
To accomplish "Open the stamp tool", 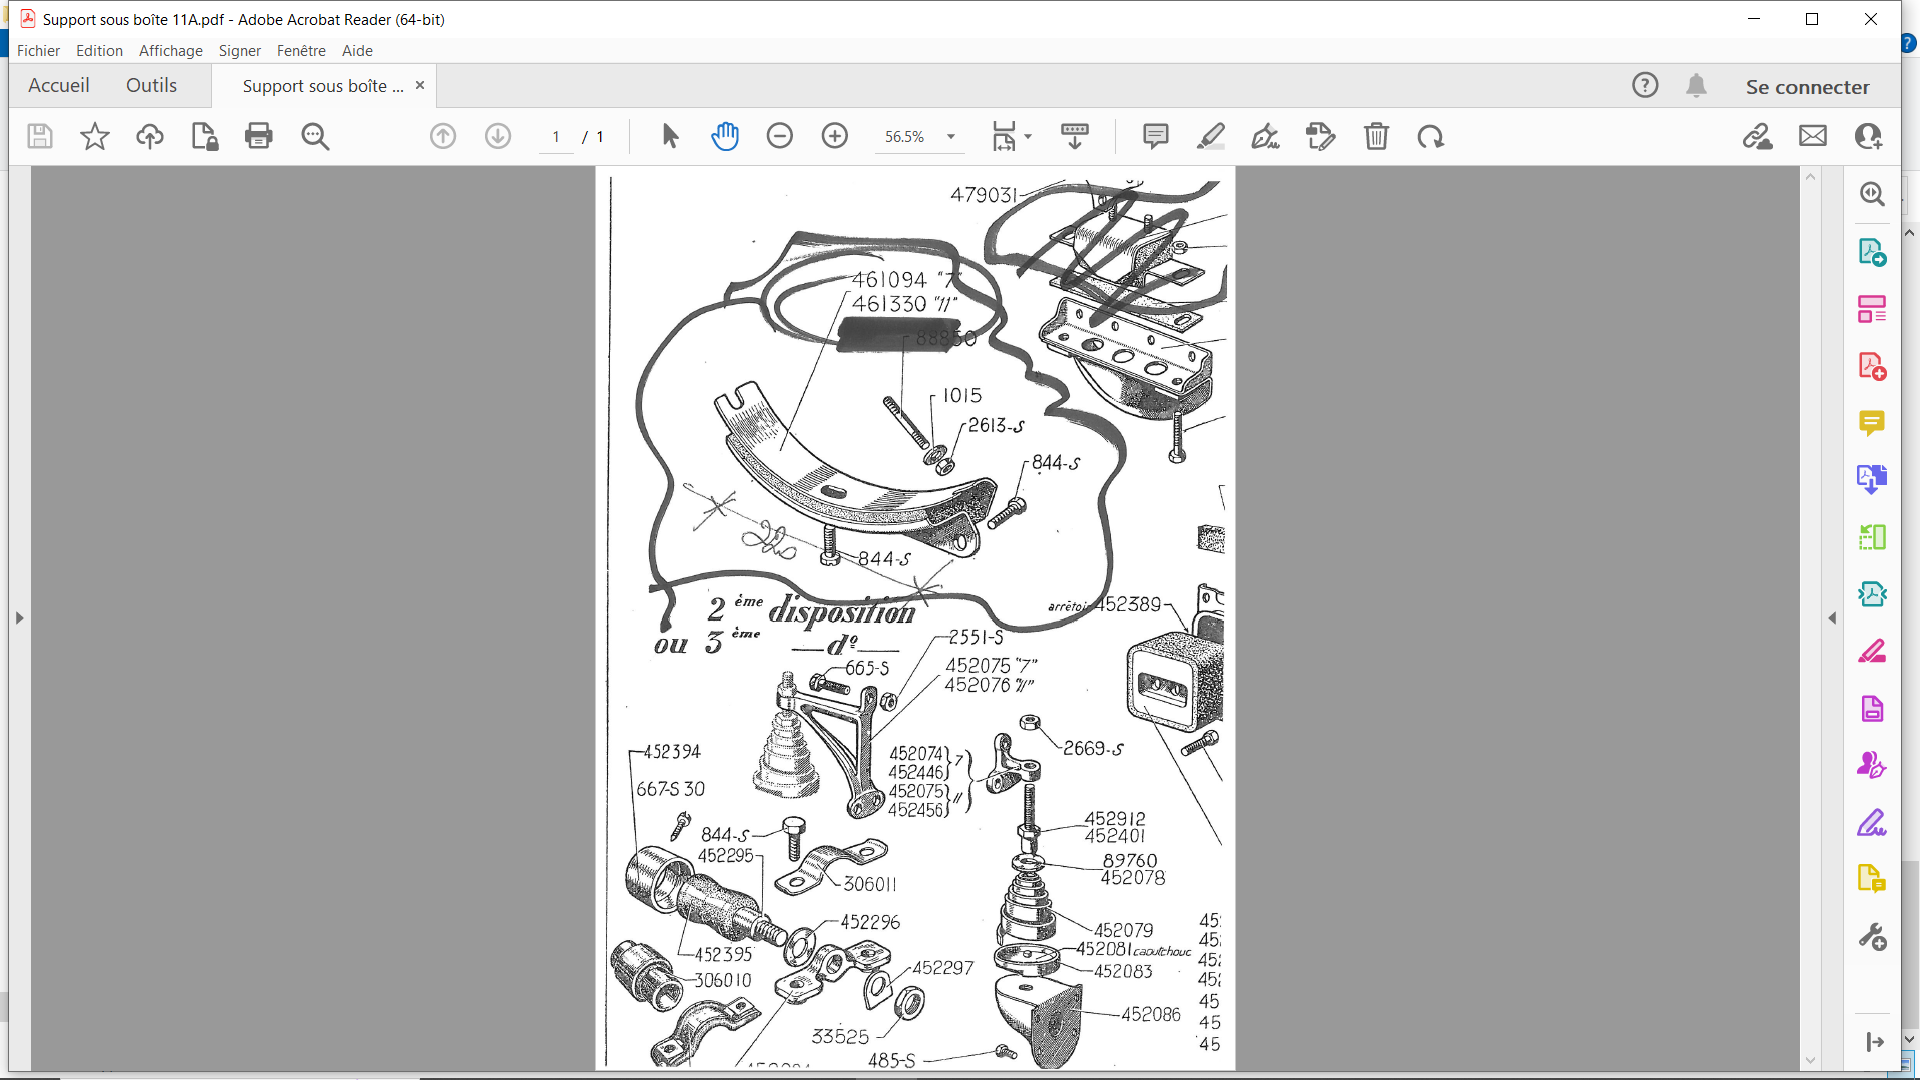I will coord(1321,136).
